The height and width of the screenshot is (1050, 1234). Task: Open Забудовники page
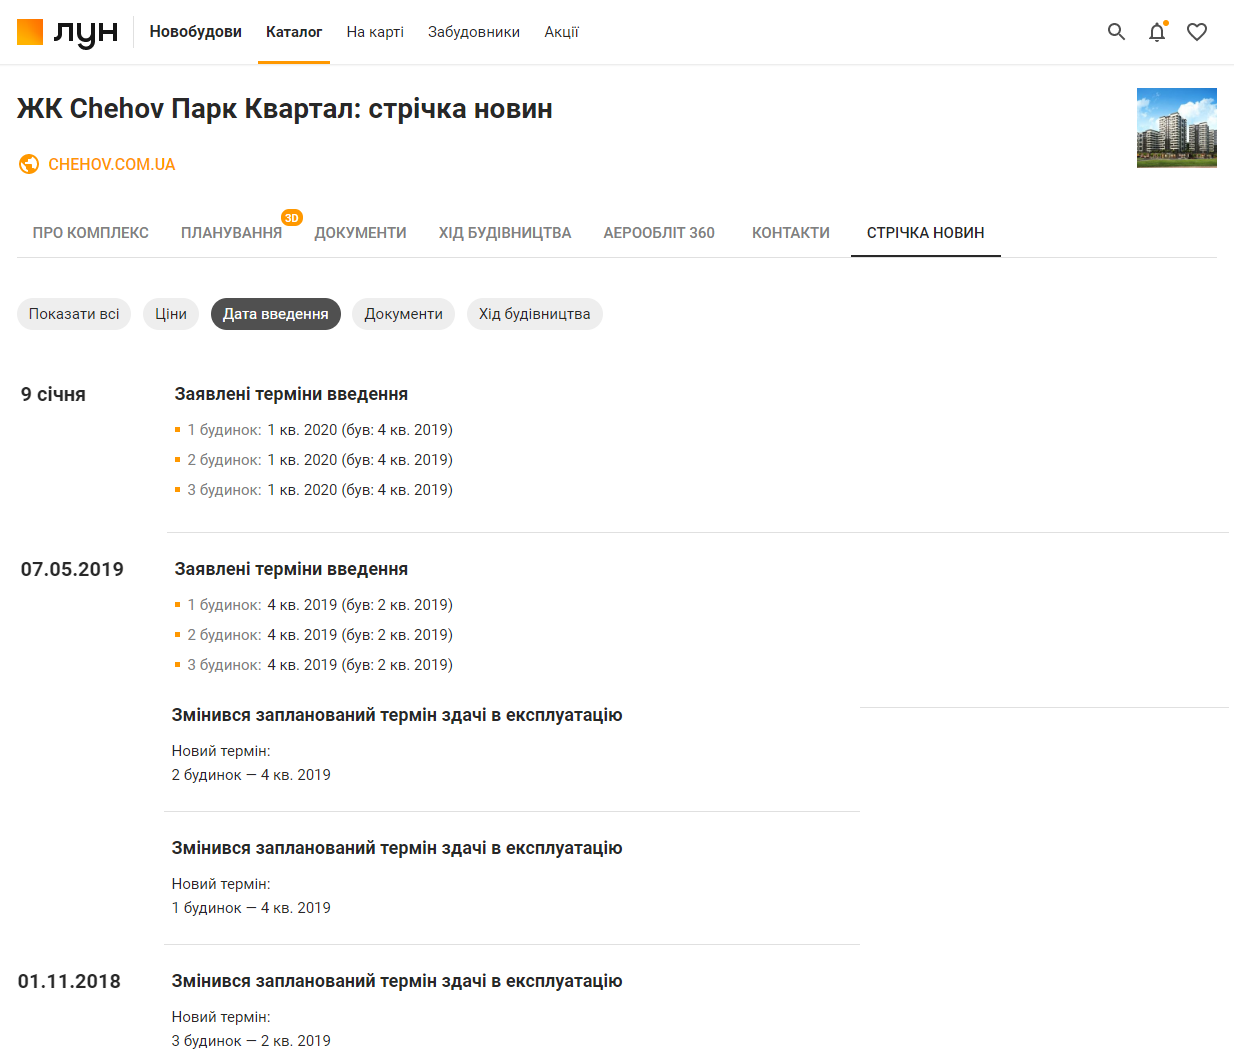pos(474,32)
